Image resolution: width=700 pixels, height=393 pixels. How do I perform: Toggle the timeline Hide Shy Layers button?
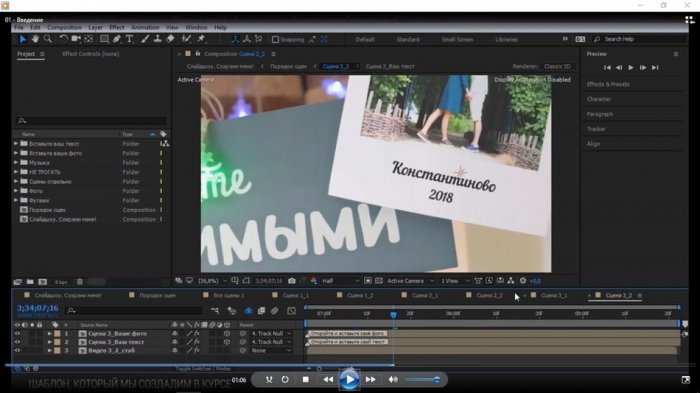[248, 310]
